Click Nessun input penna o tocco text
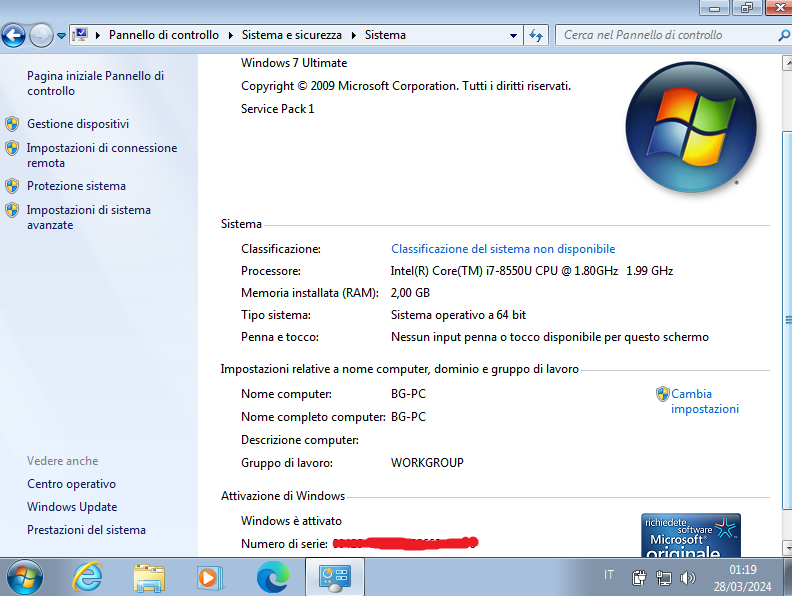The image size is (792, 596). coord(550,337)
